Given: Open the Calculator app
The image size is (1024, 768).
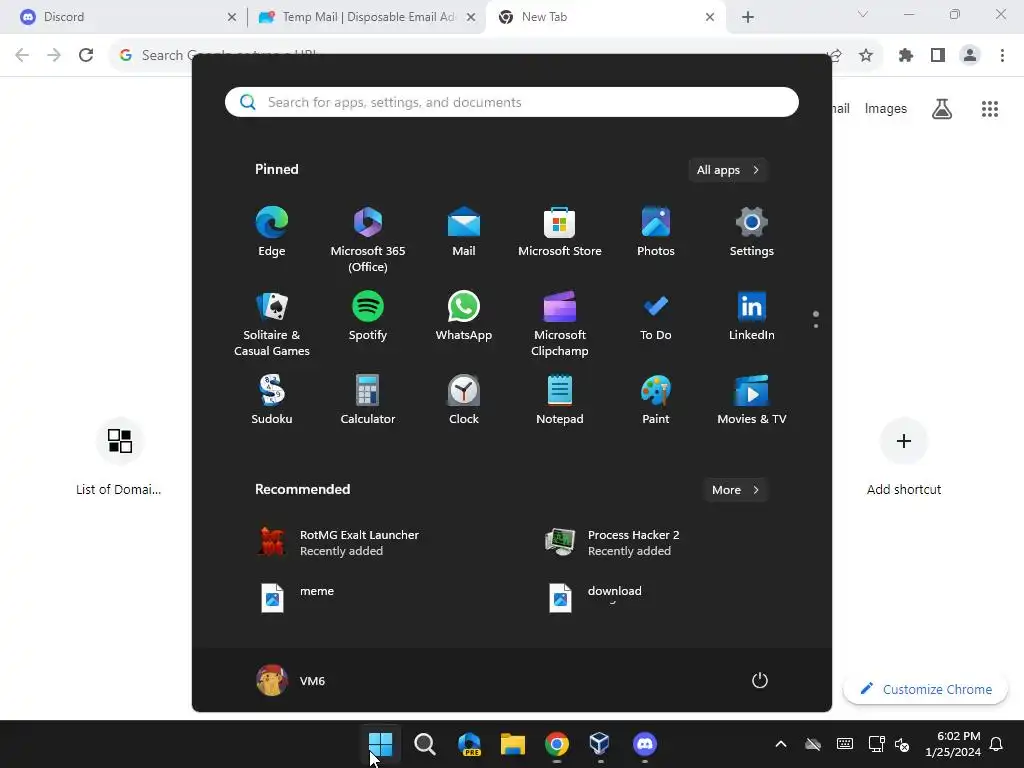Looking at the screenshot, I should click(x=368, y=400).
